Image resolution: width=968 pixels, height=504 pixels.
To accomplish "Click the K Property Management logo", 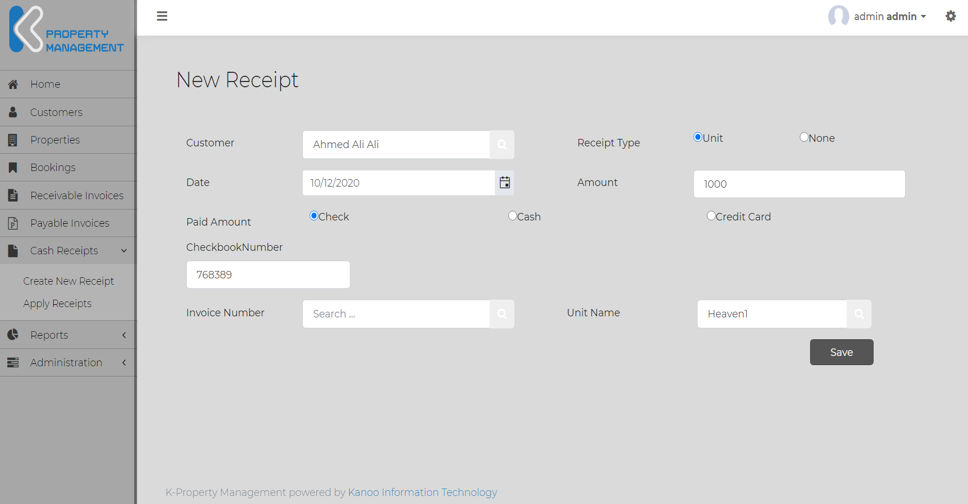I will [x=67, y=32].
